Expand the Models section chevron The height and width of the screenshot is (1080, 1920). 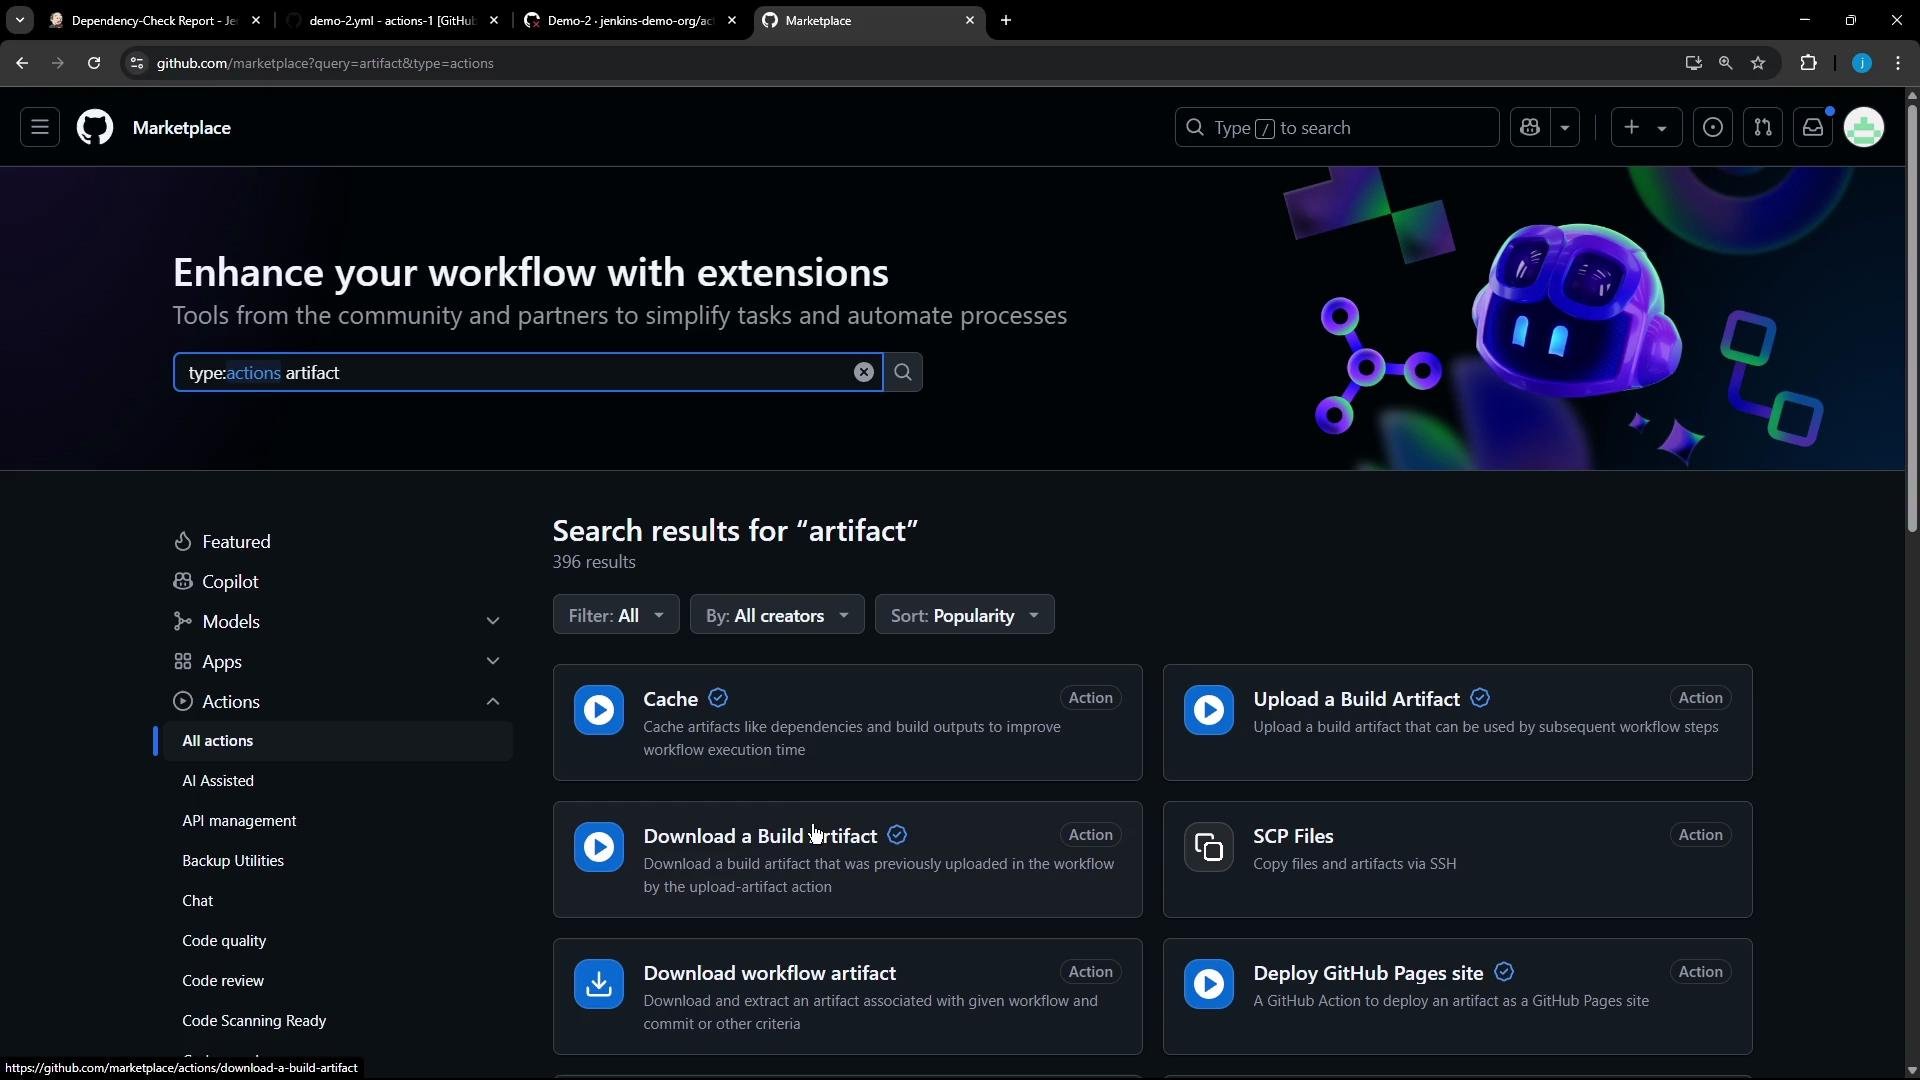(493, 621)
